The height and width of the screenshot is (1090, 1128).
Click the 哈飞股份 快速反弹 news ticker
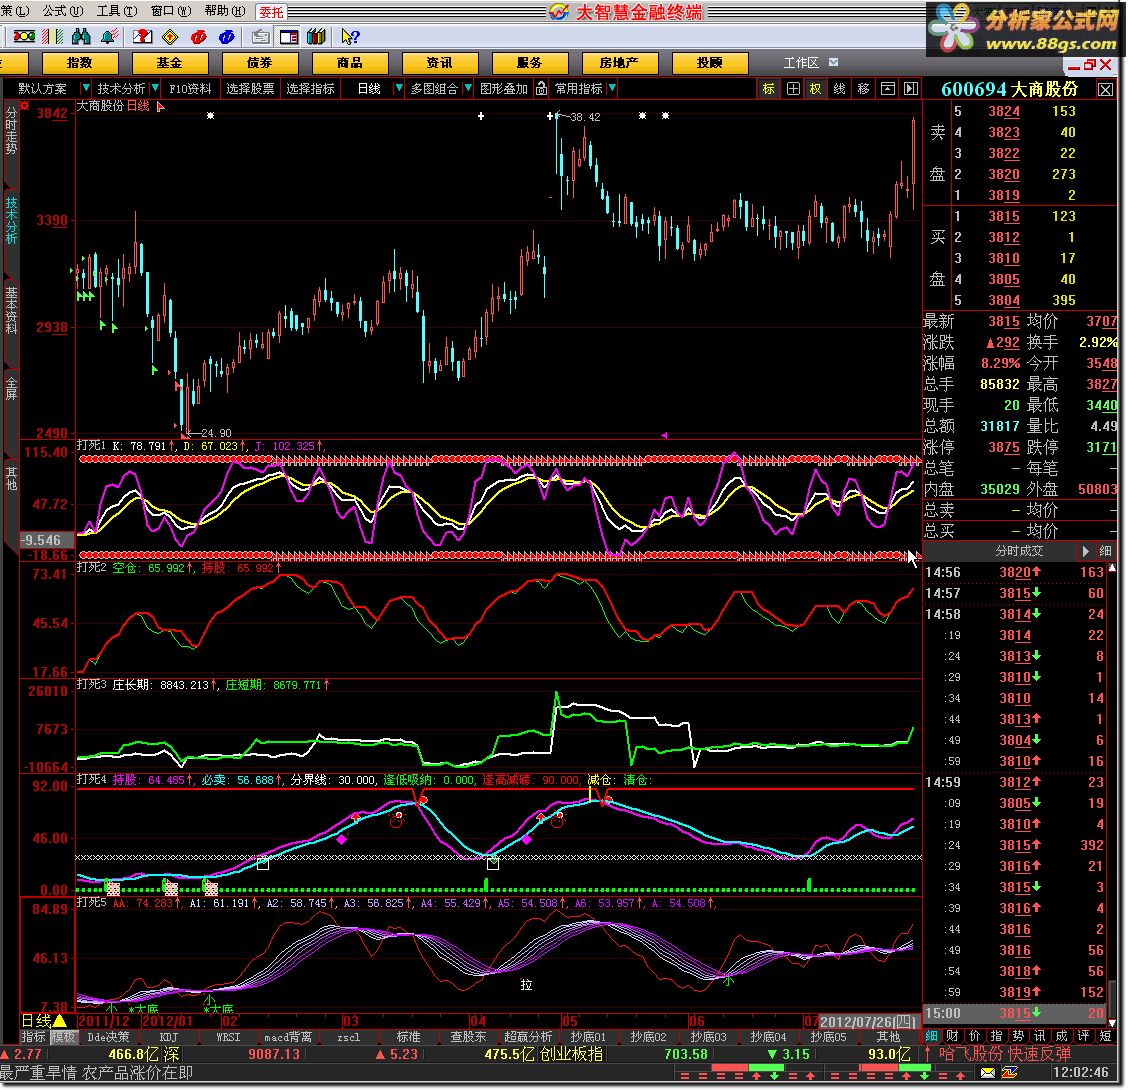click(1005, 1054)
